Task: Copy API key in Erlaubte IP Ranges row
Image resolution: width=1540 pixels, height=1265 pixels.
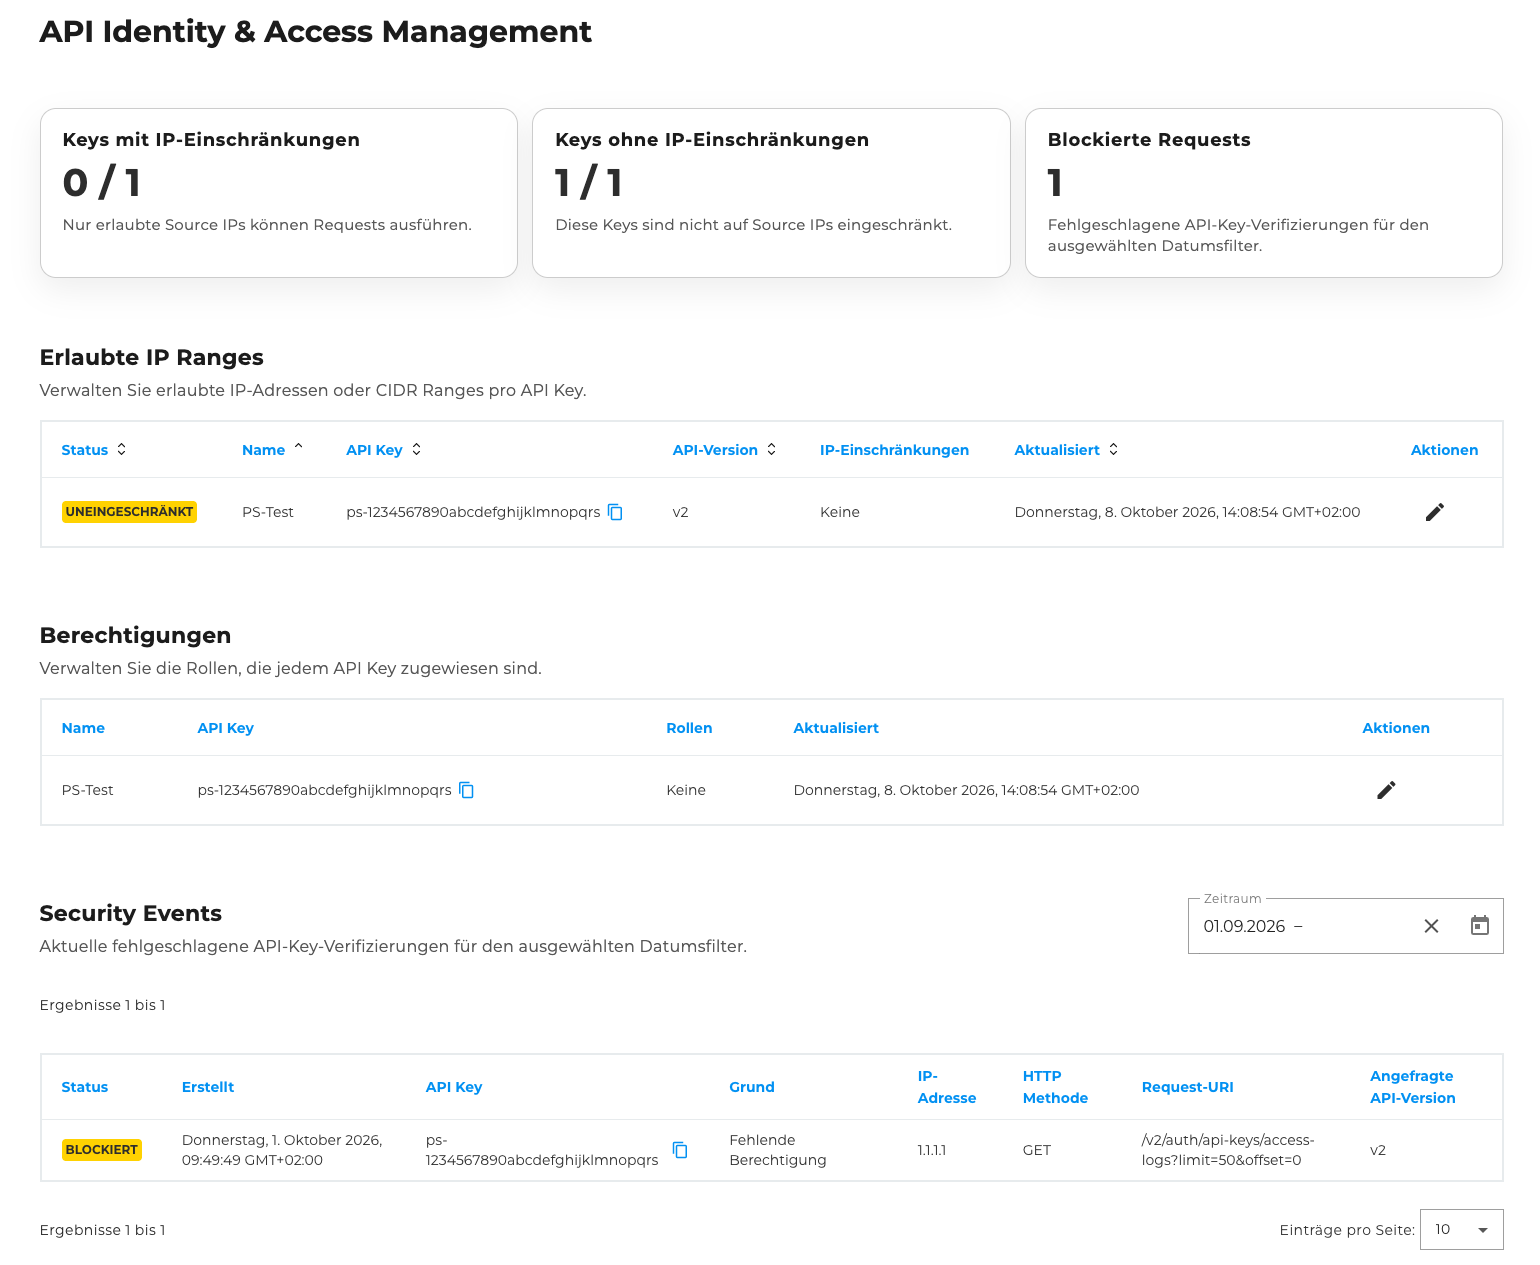Action: point(616,512)
